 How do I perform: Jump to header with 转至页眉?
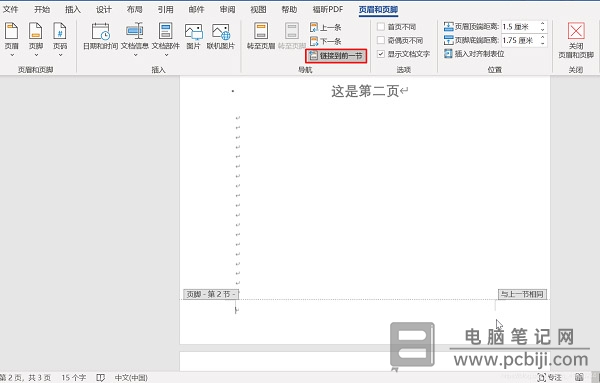(x=261, y=36)
